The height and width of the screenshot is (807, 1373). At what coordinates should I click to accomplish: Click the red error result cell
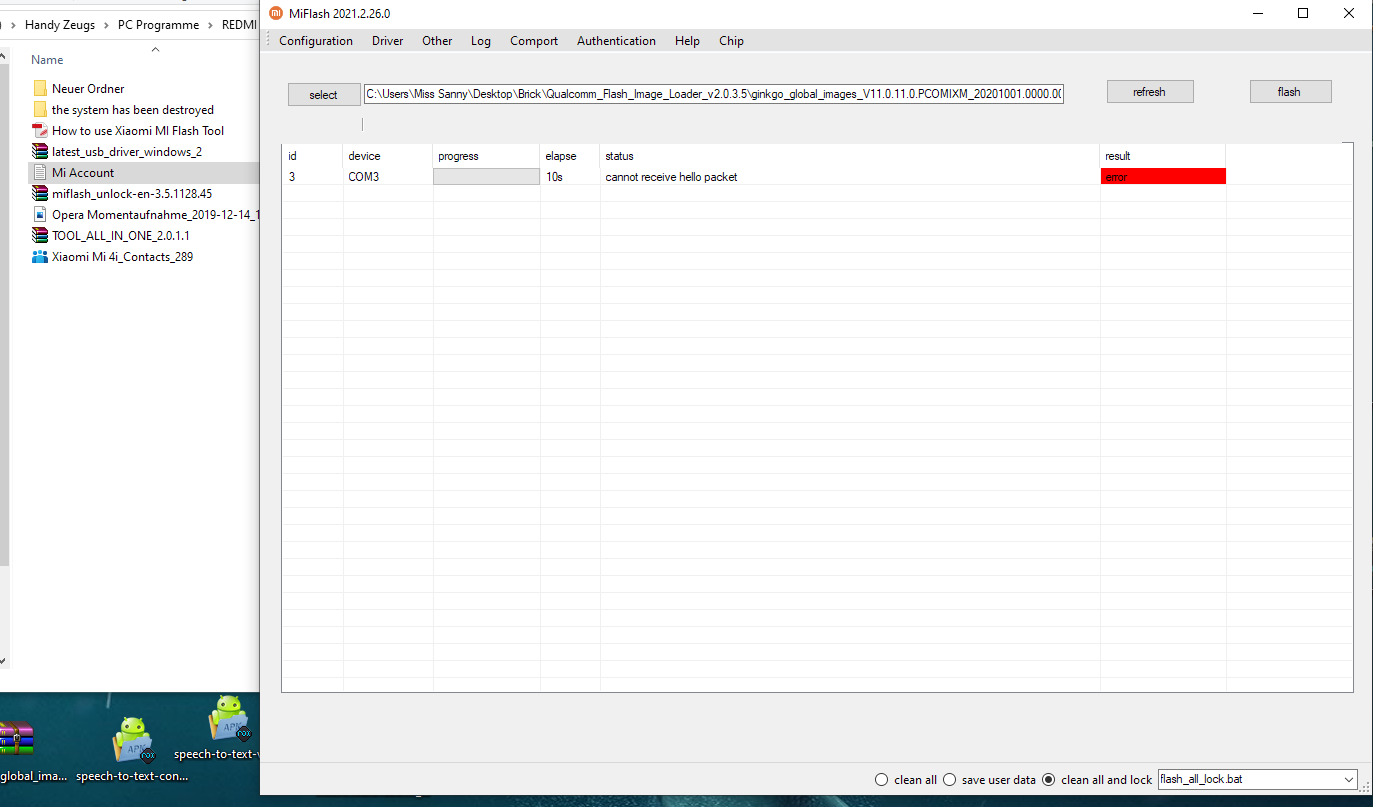[1163, 177]
